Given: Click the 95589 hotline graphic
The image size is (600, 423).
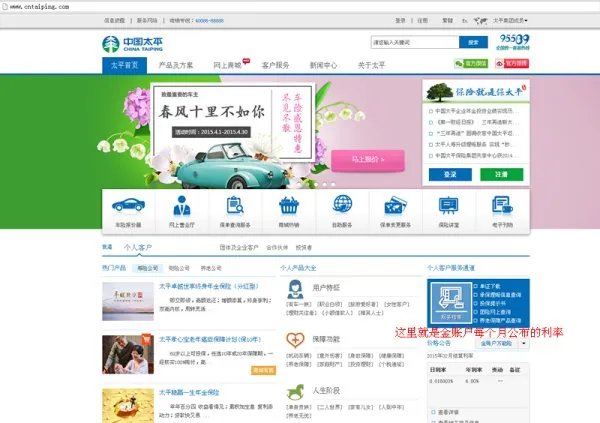Looking at the screenshot, I should point(513,42).
